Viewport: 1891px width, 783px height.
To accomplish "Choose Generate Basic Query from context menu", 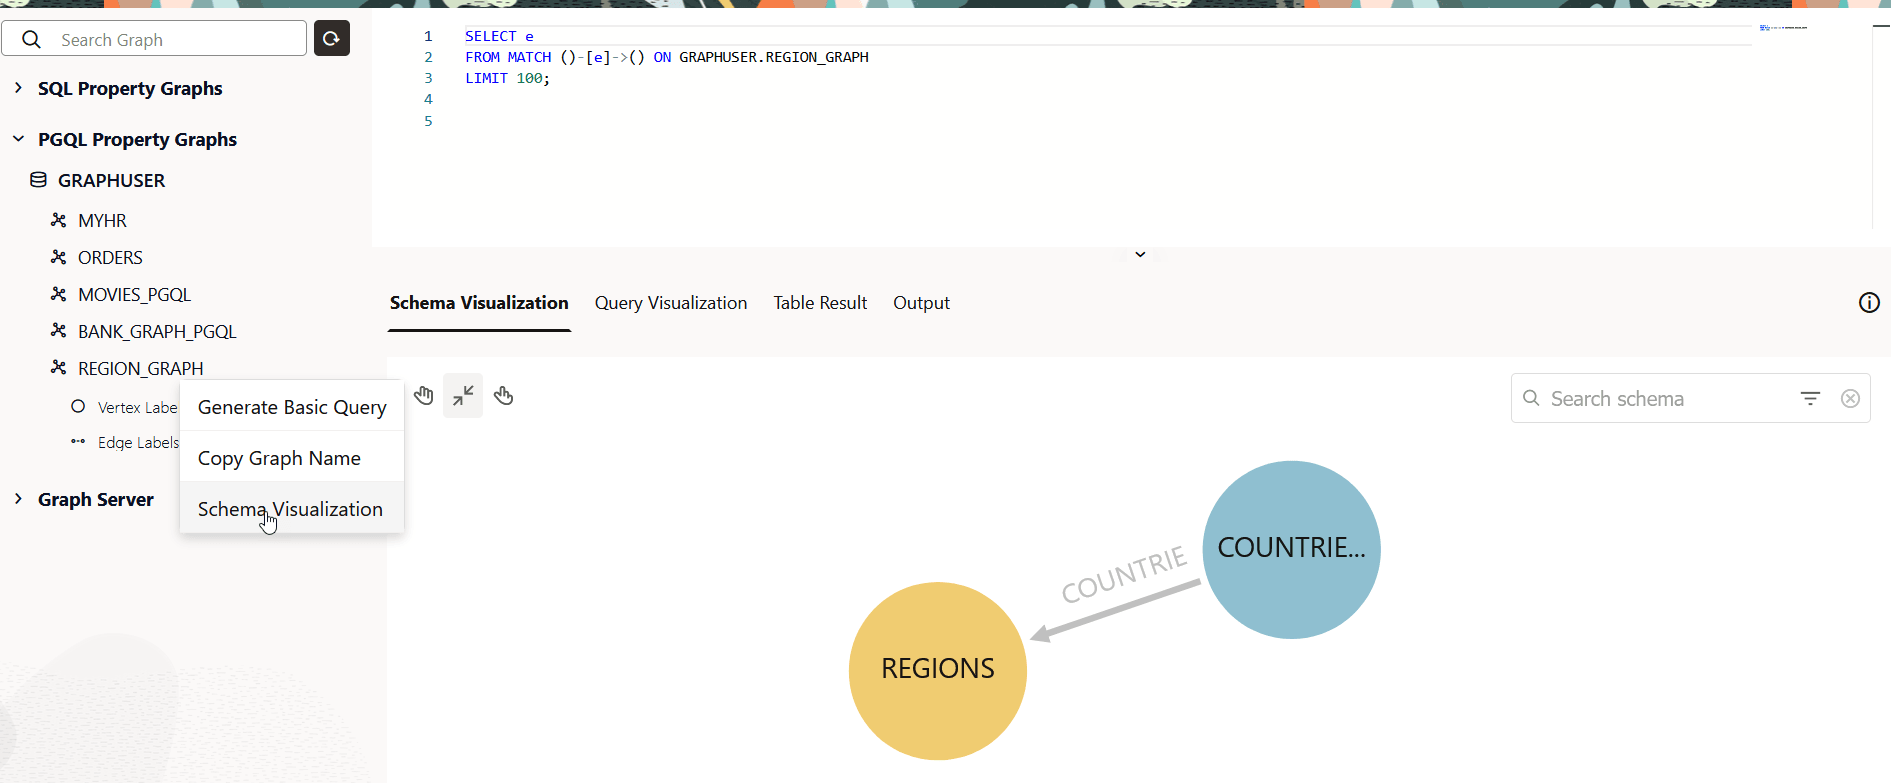I will pos(292,407).
